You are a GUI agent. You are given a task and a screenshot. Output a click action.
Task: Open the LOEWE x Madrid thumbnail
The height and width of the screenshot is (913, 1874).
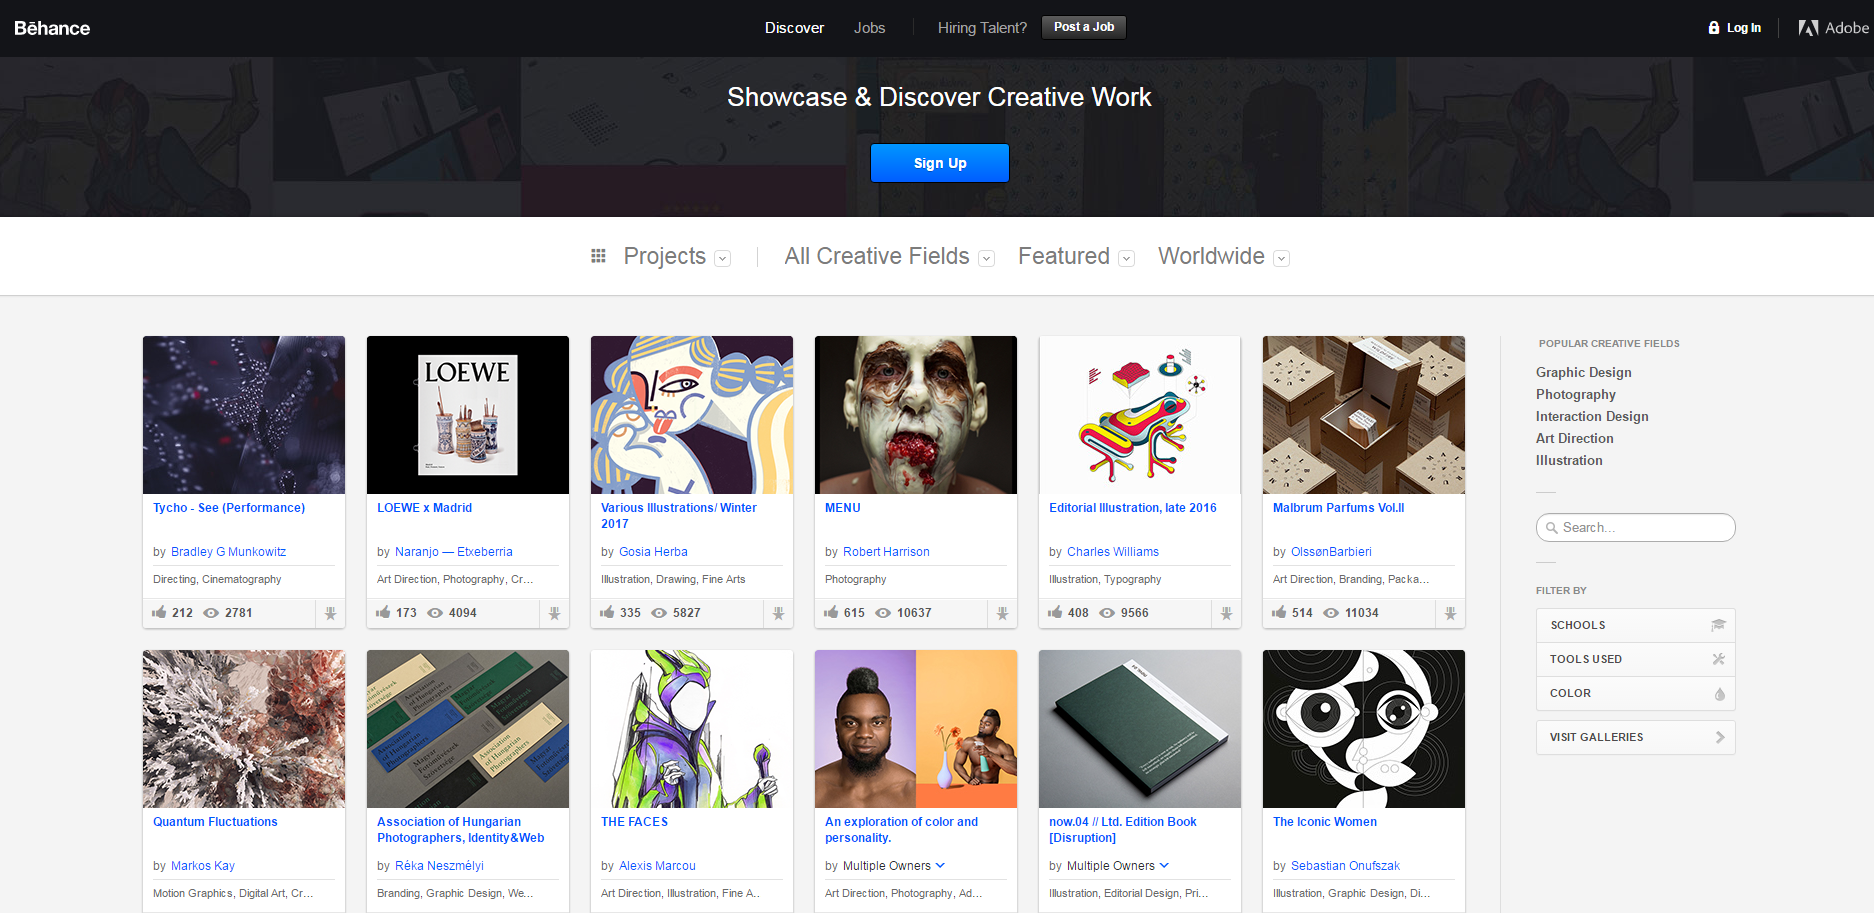tap(468, 415)
